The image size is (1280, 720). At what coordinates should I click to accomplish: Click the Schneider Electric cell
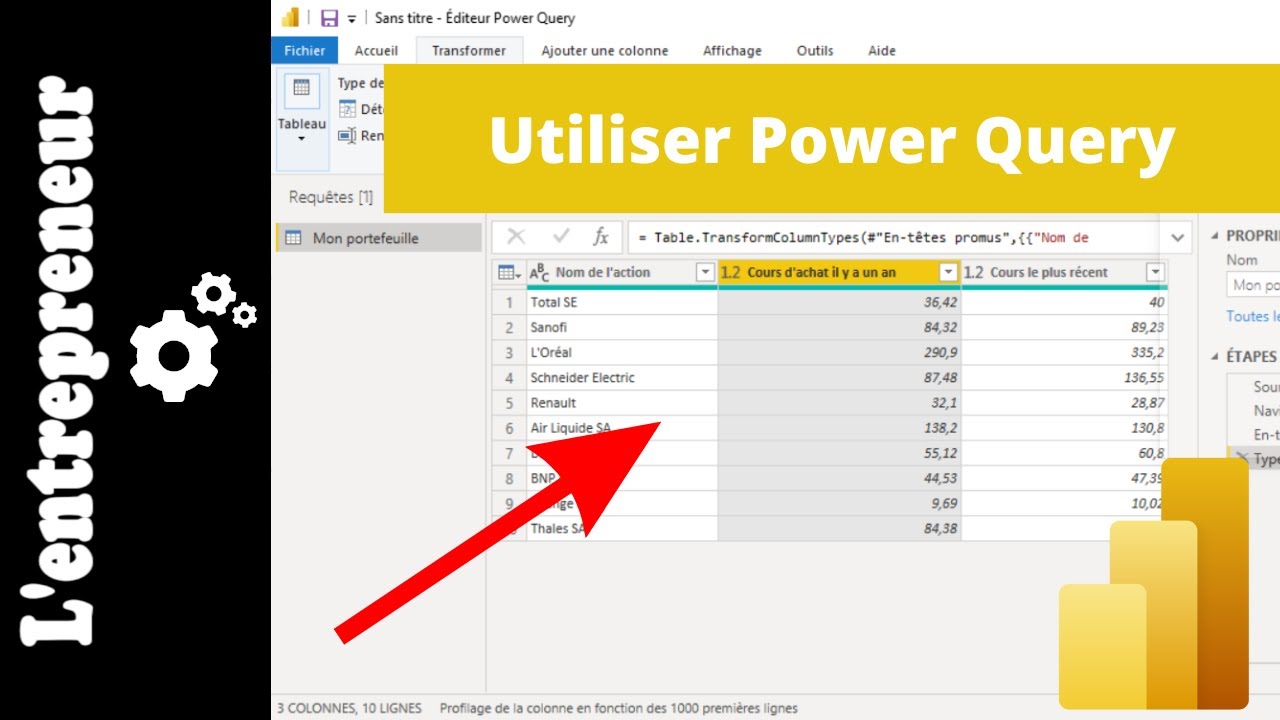622,377
